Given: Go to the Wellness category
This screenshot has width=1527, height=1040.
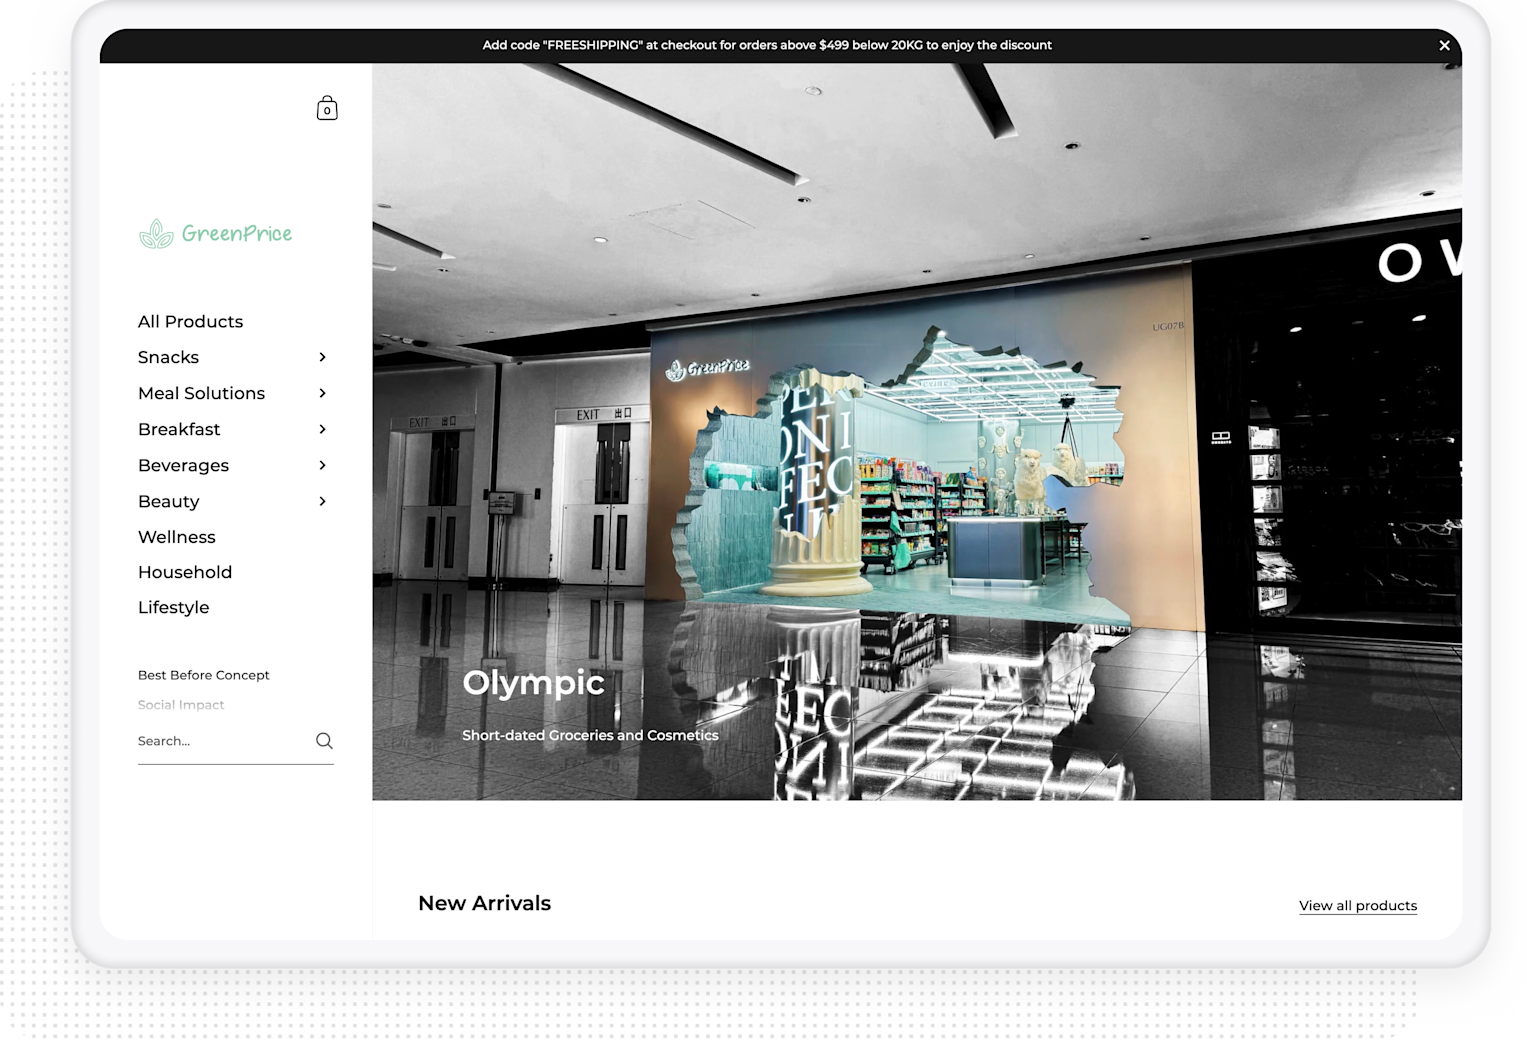Looking at the screenshot, I should point(176,537).
